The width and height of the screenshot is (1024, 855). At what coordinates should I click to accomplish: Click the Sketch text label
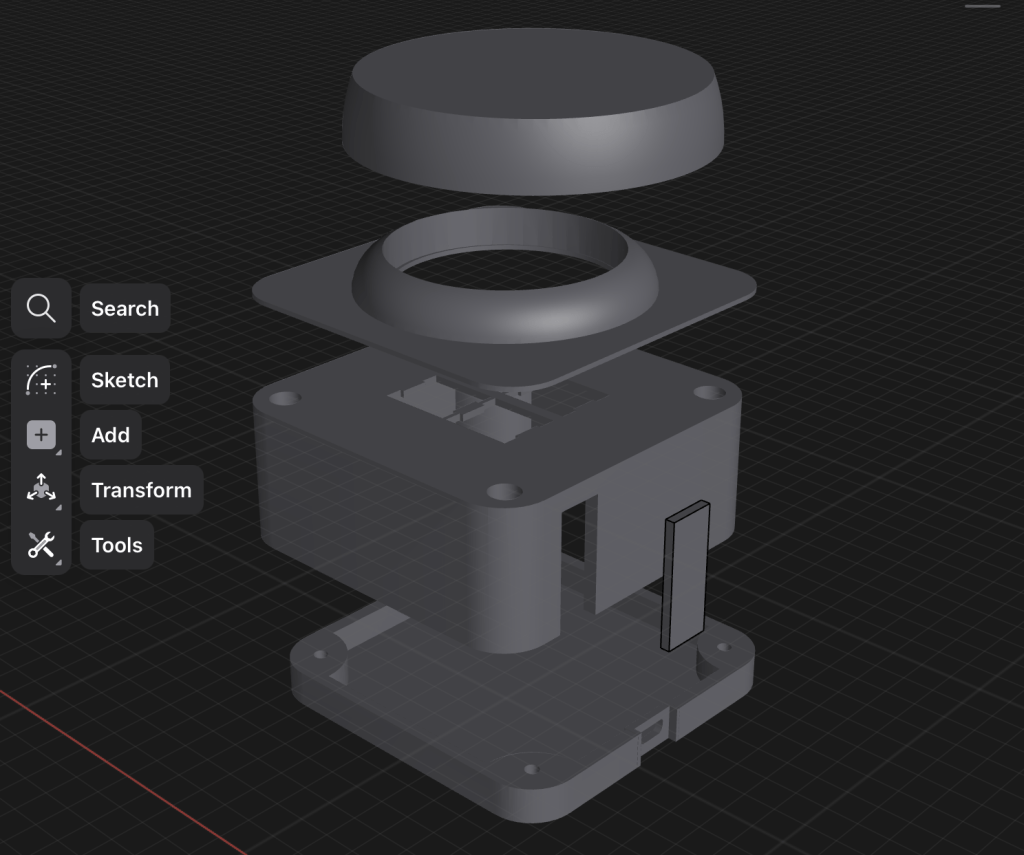pyautogui.click(x=125, y=380)
